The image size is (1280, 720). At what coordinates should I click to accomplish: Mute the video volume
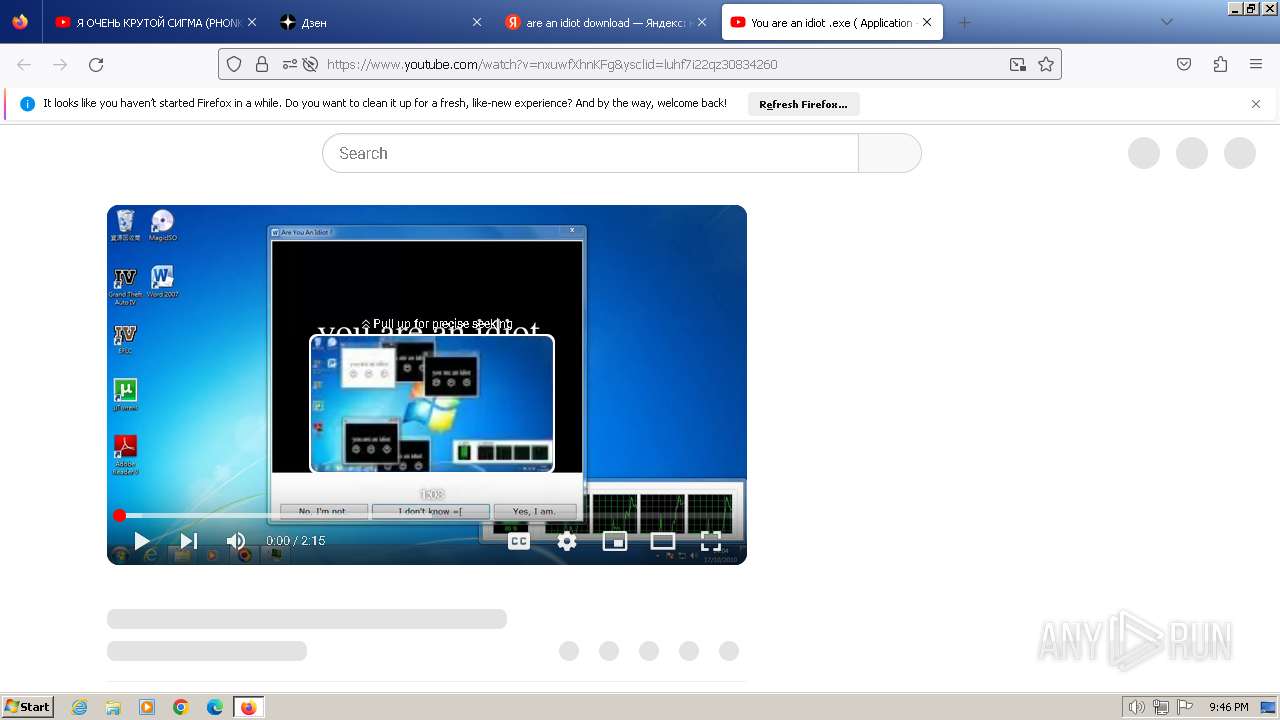(236, 541)
